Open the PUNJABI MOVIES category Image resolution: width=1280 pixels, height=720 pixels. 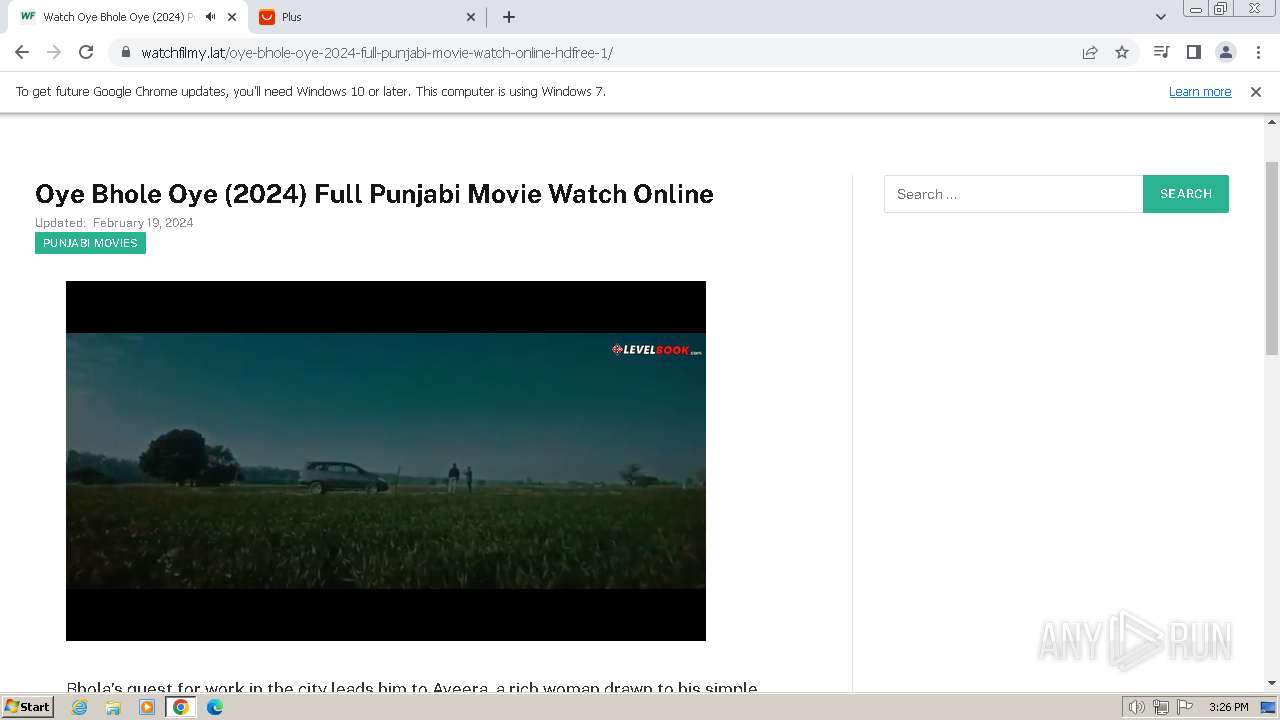pos(90,243)
